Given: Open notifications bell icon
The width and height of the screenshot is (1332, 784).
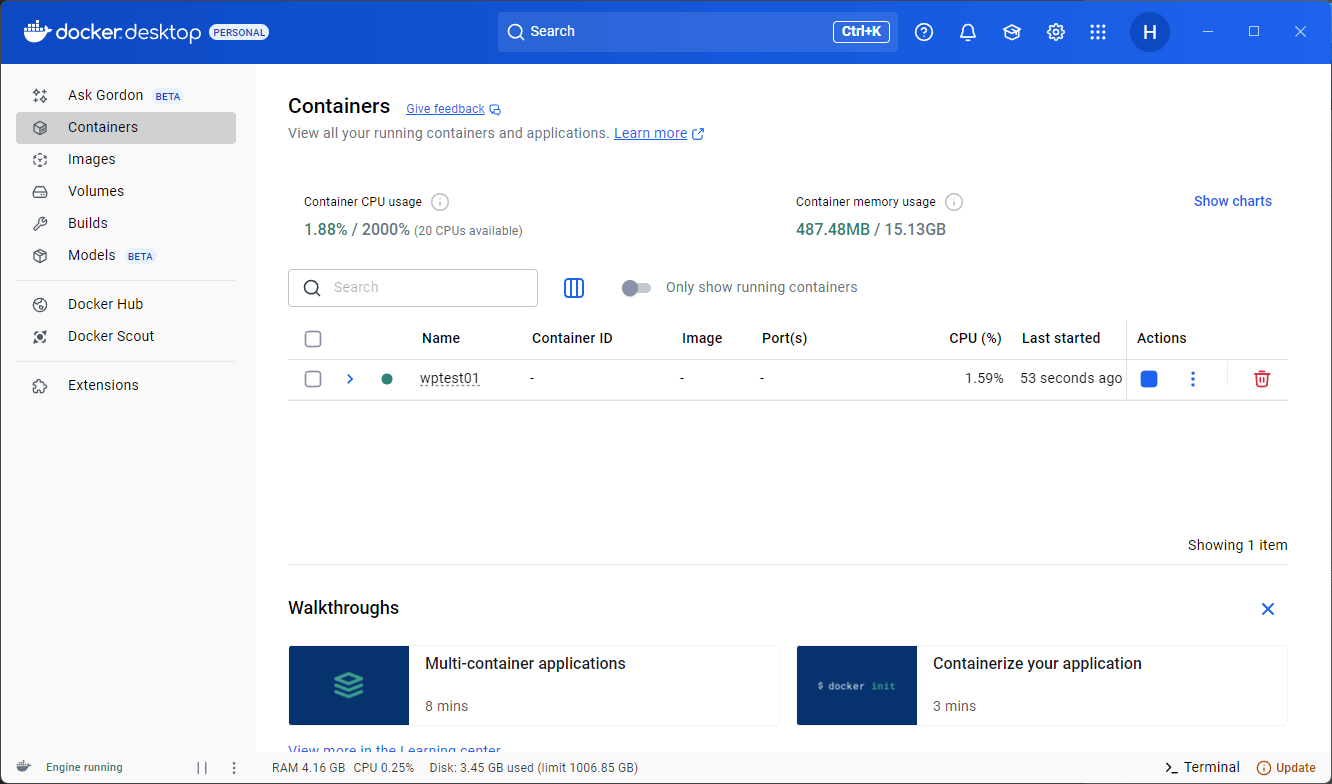Looking at the screenshot, I should pyautogui.click(x=968, y=32).
